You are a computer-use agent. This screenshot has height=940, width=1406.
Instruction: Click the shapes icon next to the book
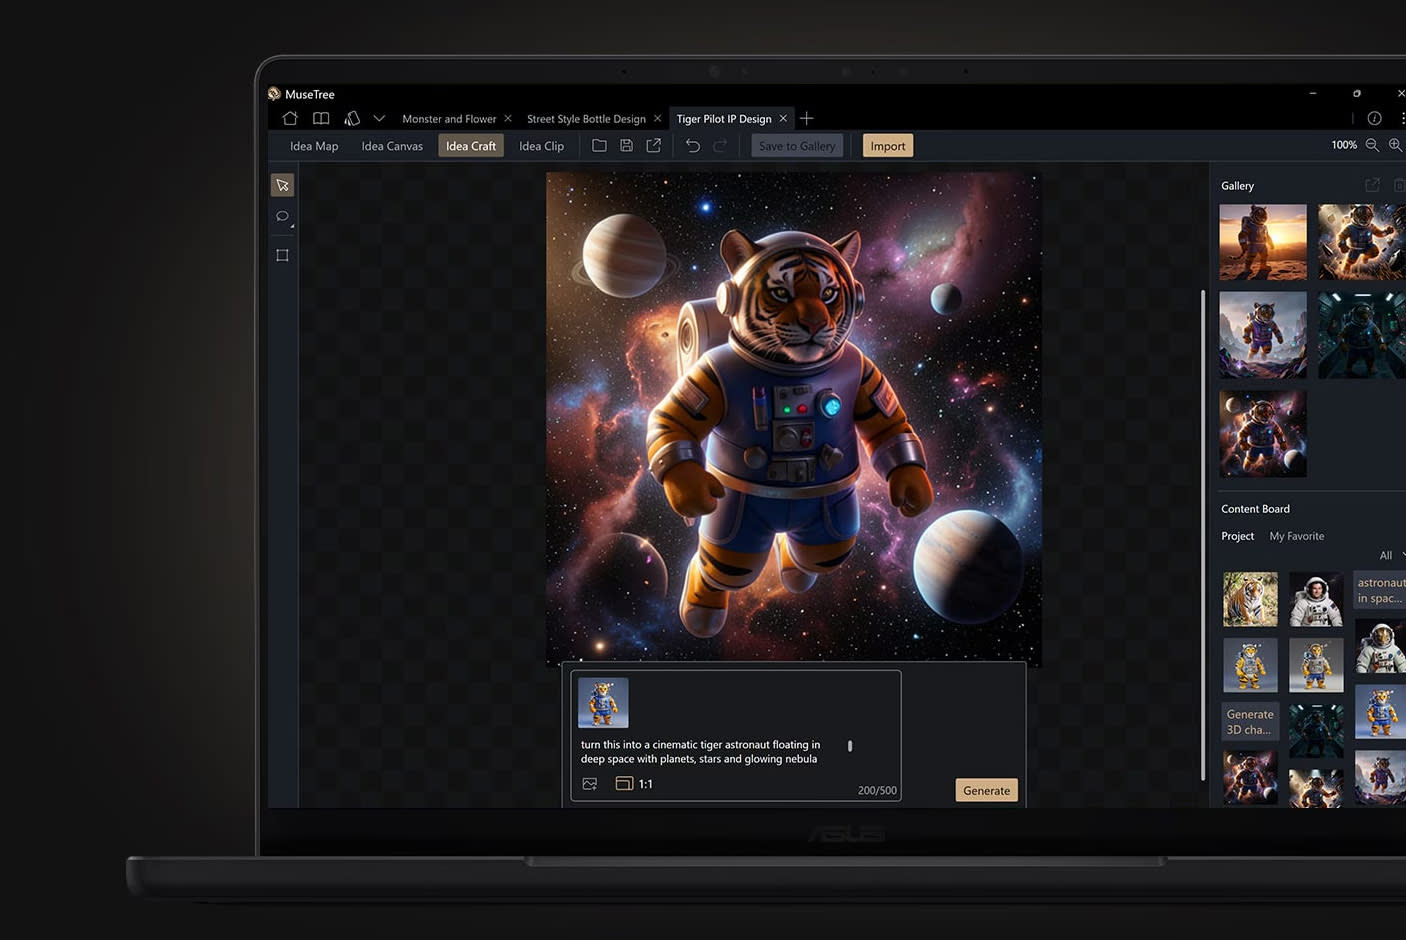(352, 118)
